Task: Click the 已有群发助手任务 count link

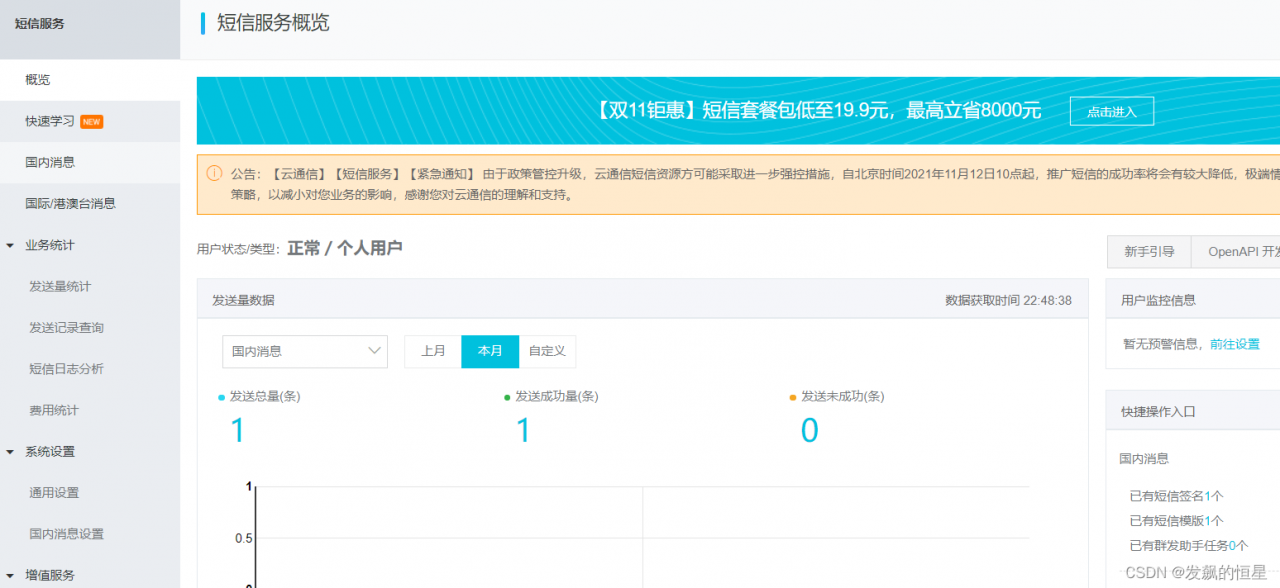Action: coord(1232,546)
